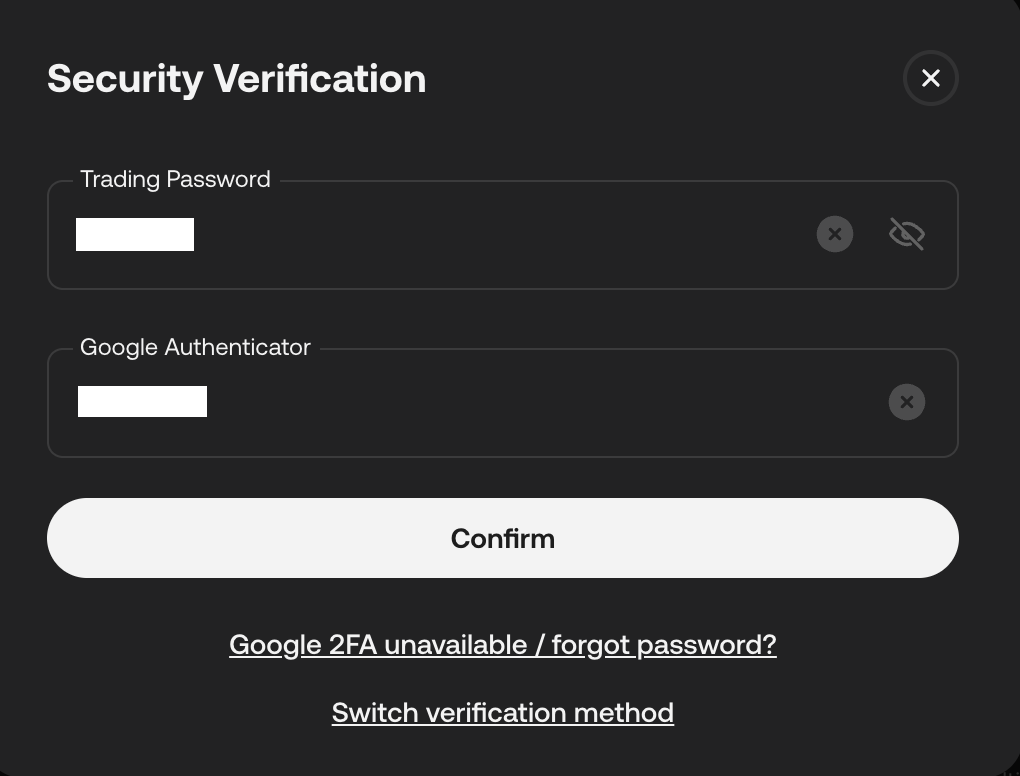The width and height of the screenshot is (1020, 776).
Task: Submit verification via Confirm
Action: (x=503, y=538)
